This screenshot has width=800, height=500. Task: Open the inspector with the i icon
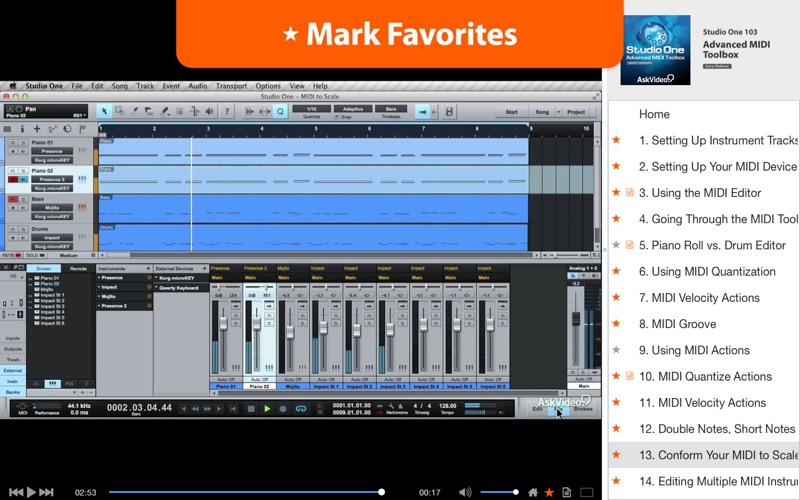(22, 129)
